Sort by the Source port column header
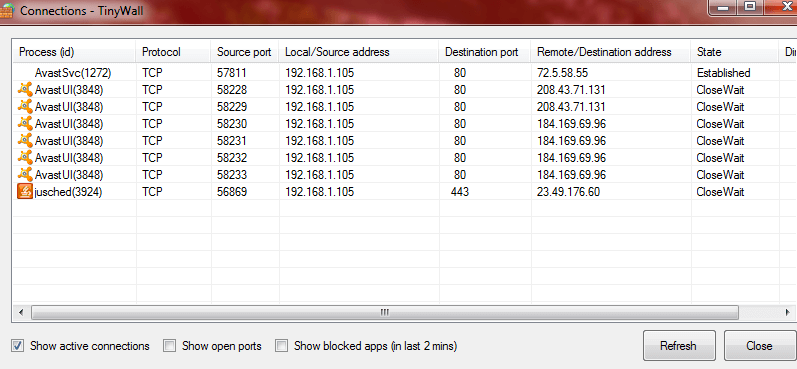Screen dimensions: 797x369 [244, 52]
